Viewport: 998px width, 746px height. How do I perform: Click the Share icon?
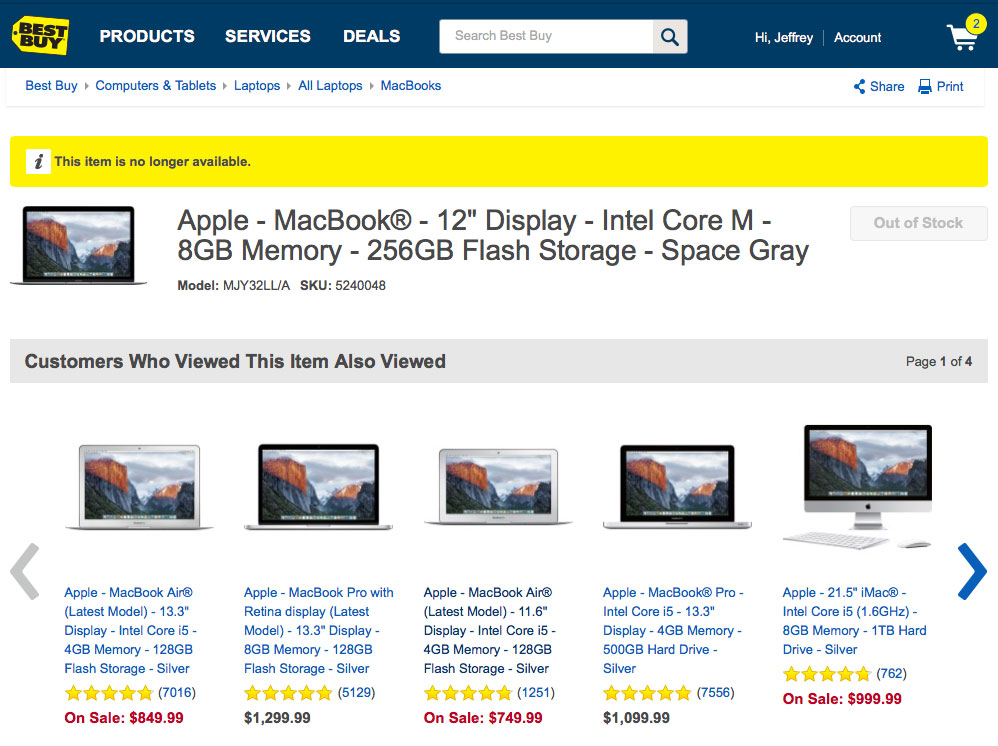click(x=860, y=87)
